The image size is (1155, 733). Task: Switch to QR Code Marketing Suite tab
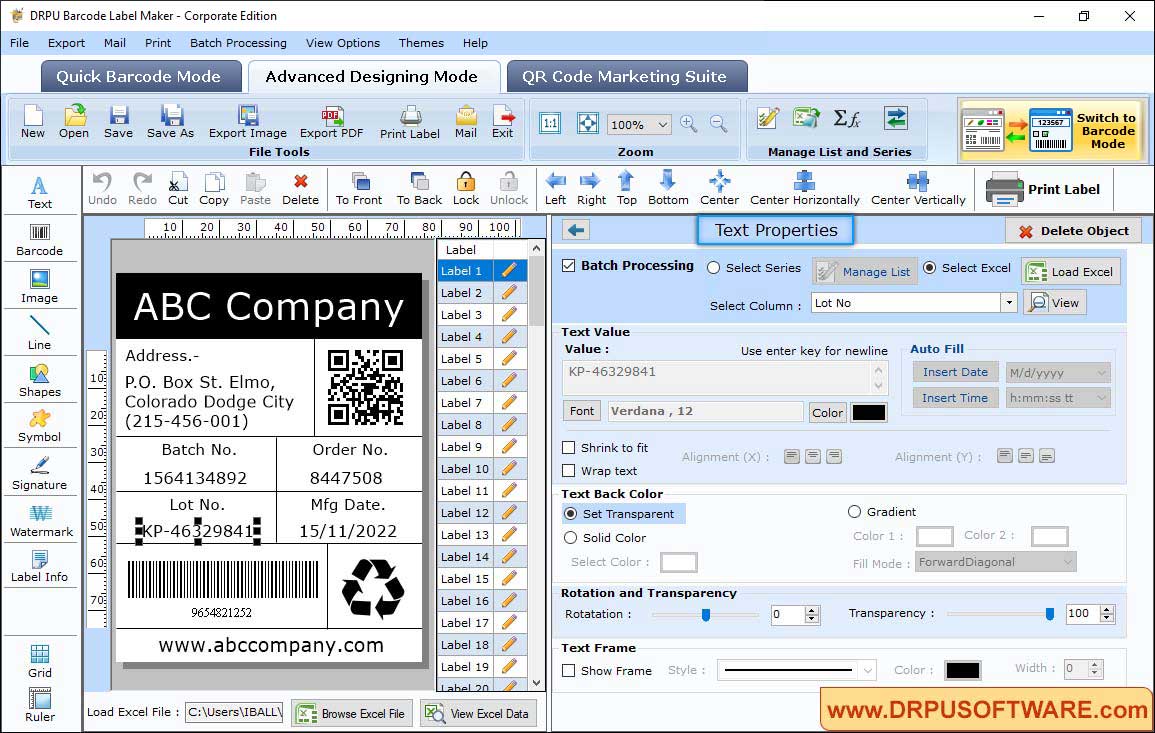tap(627, 77)
